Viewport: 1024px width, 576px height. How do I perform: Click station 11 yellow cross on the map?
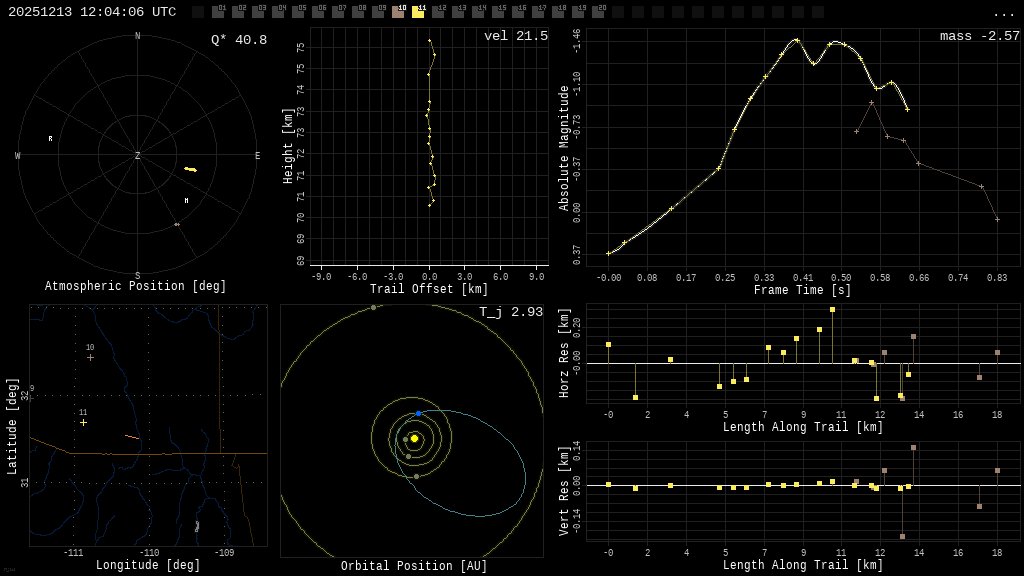(83, 423)
